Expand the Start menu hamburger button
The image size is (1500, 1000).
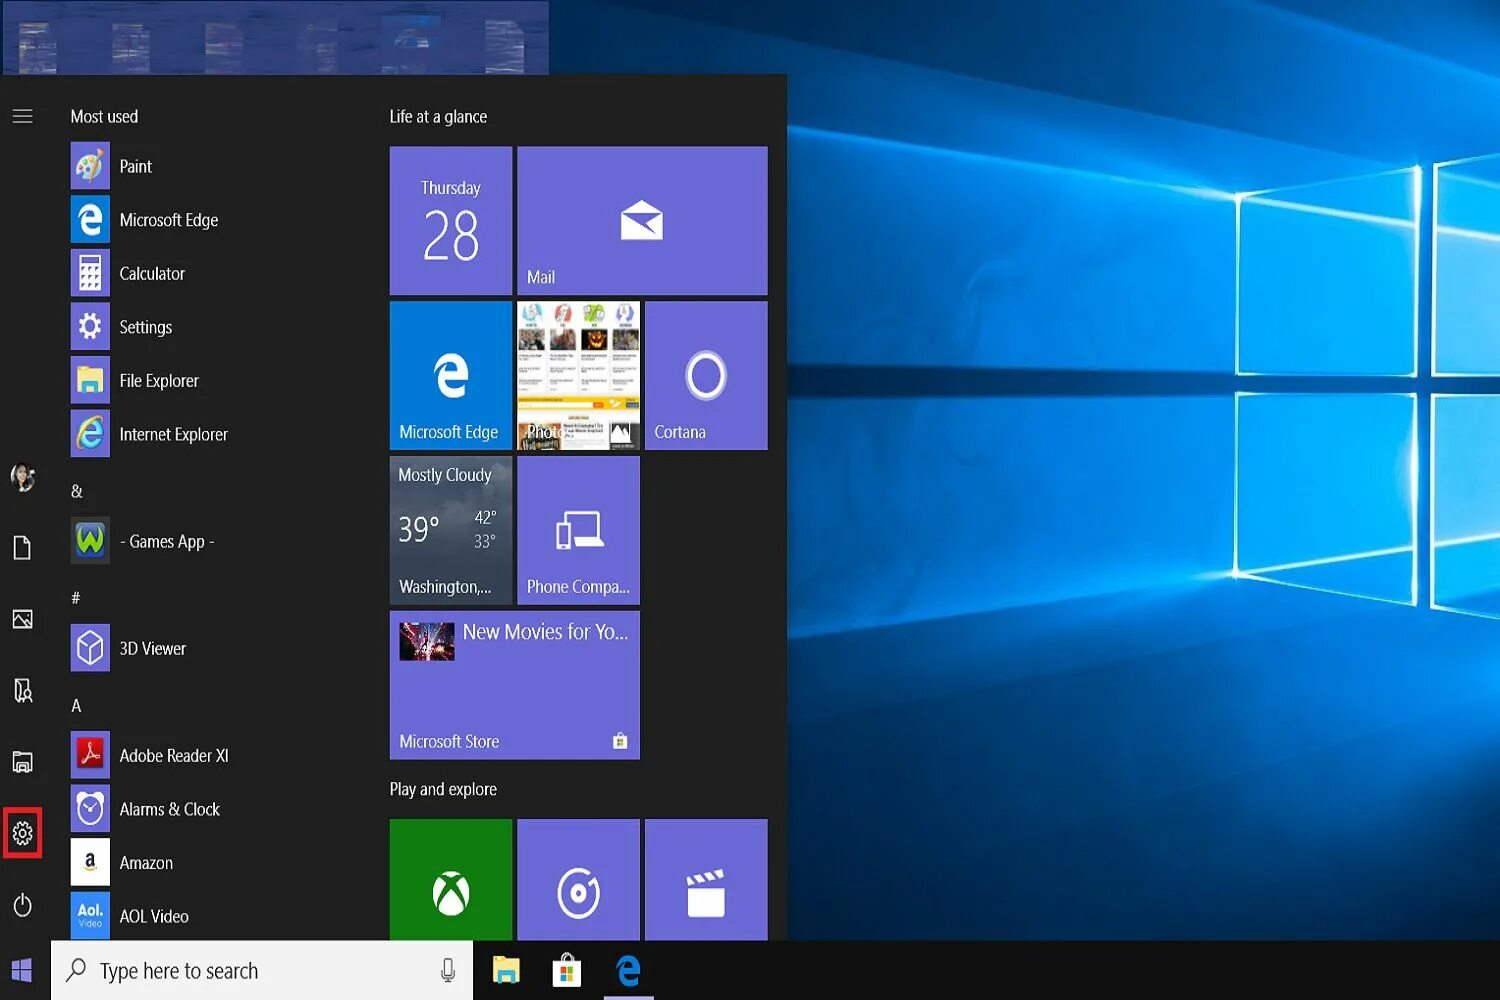[x=22, y=117]
